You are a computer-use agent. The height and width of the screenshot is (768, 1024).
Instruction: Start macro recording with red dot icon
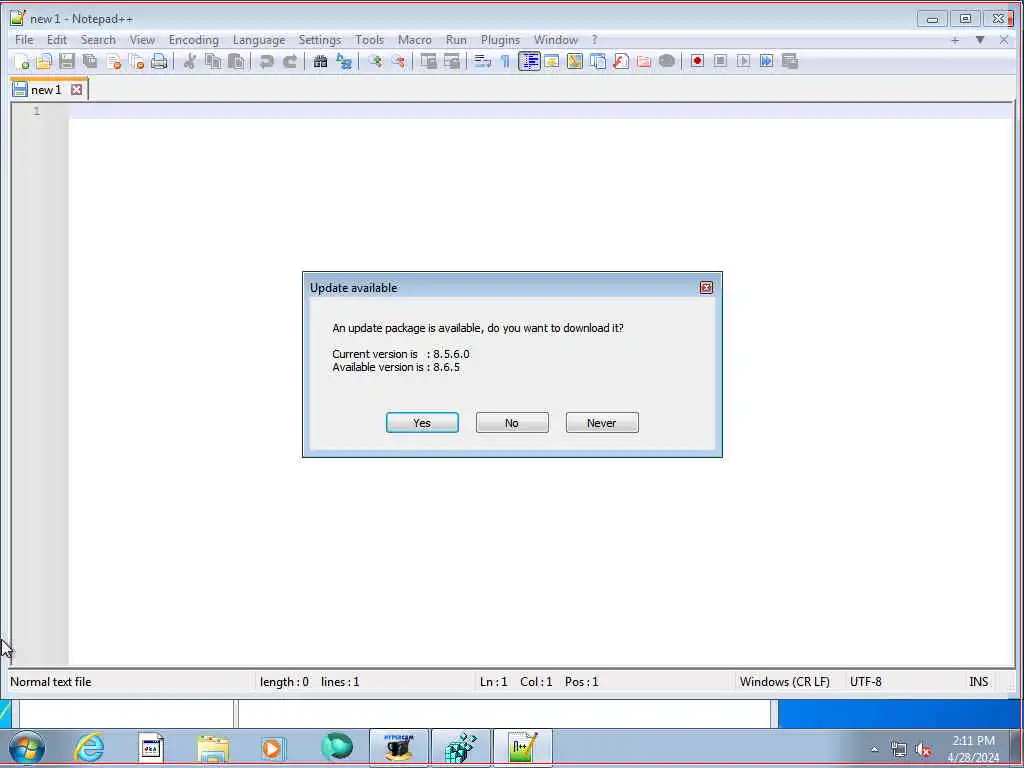click(697, 61)
